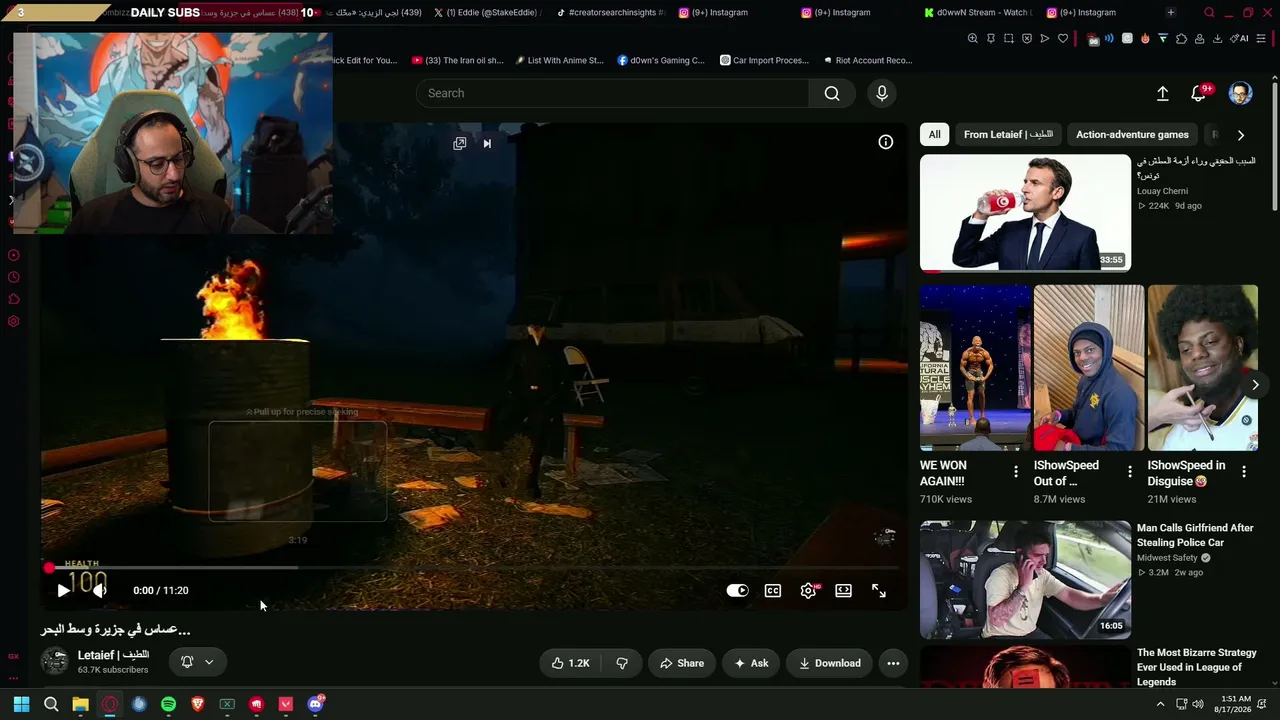This screenshot has height=720, width=1280.
Task: Open browser downloads icon
Action: pos(1217,39)
